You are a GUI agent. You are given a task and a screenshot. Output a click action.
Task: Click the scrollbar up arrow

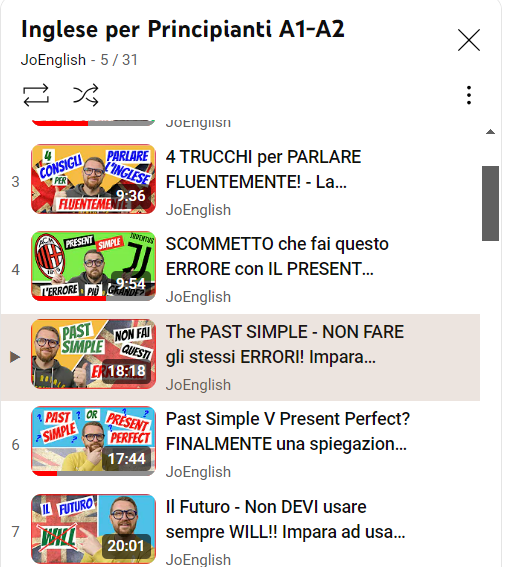coord(490,132)
